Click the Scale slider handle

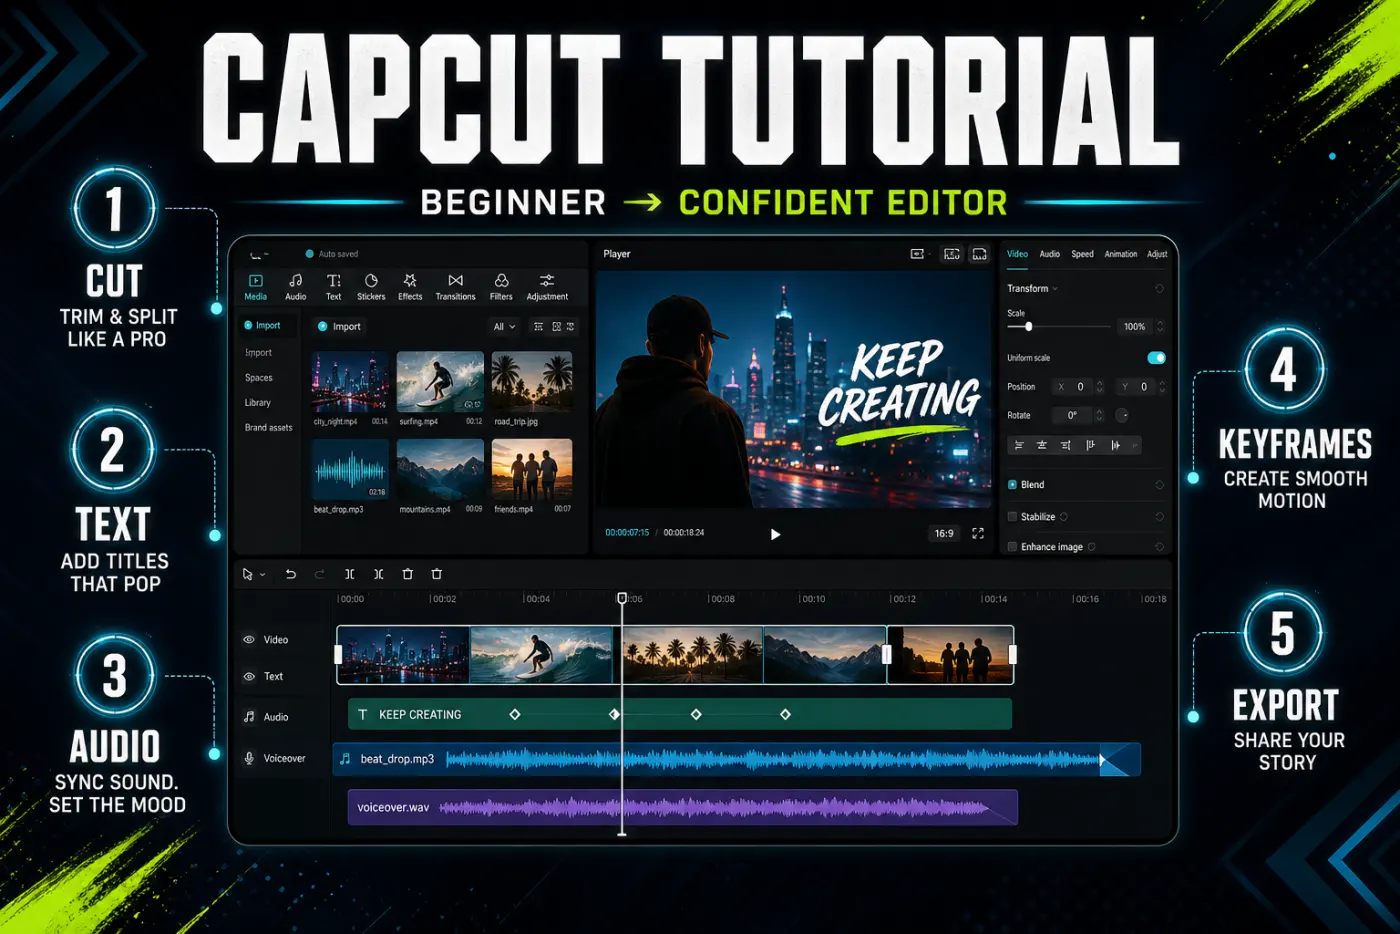click(x=1028, y=327)
